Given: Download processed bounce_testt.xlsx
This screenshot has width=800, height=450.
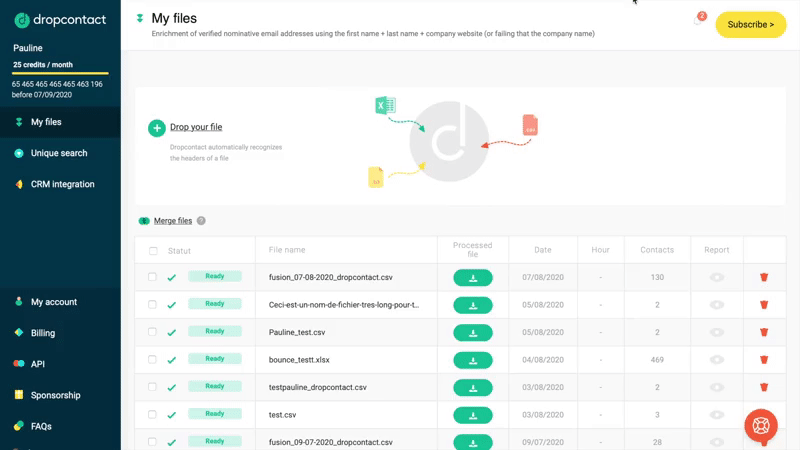Looking at the screenshot, I should click(x=473, y=360).
